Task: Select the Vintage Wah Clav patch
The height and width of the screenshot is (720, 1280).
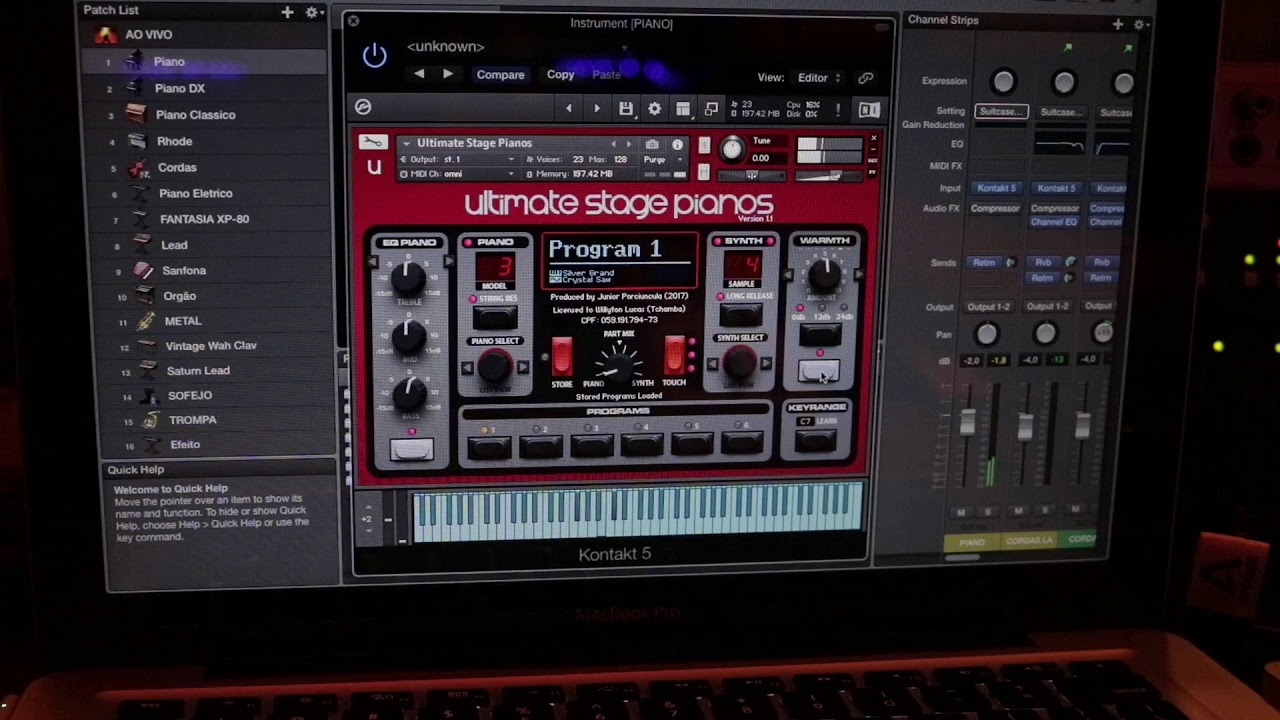Action: [x=211, y=345]
